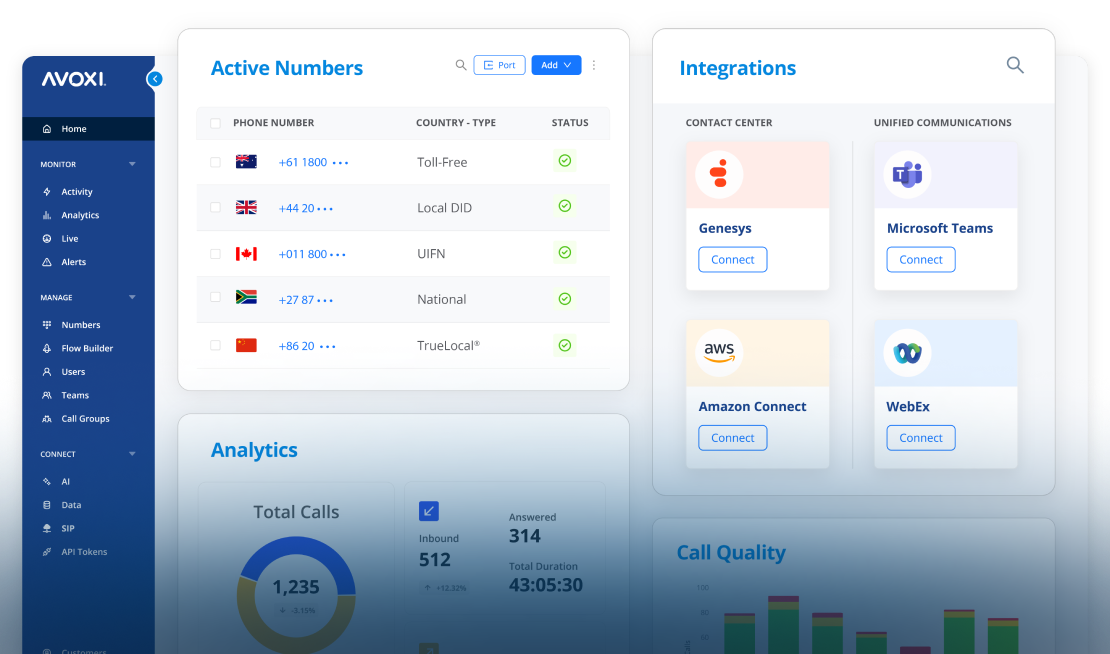Viewport: 1110px width, 654px height.
Task: Toggle the select-all checkbox in table header
Action: coord(215,123)
